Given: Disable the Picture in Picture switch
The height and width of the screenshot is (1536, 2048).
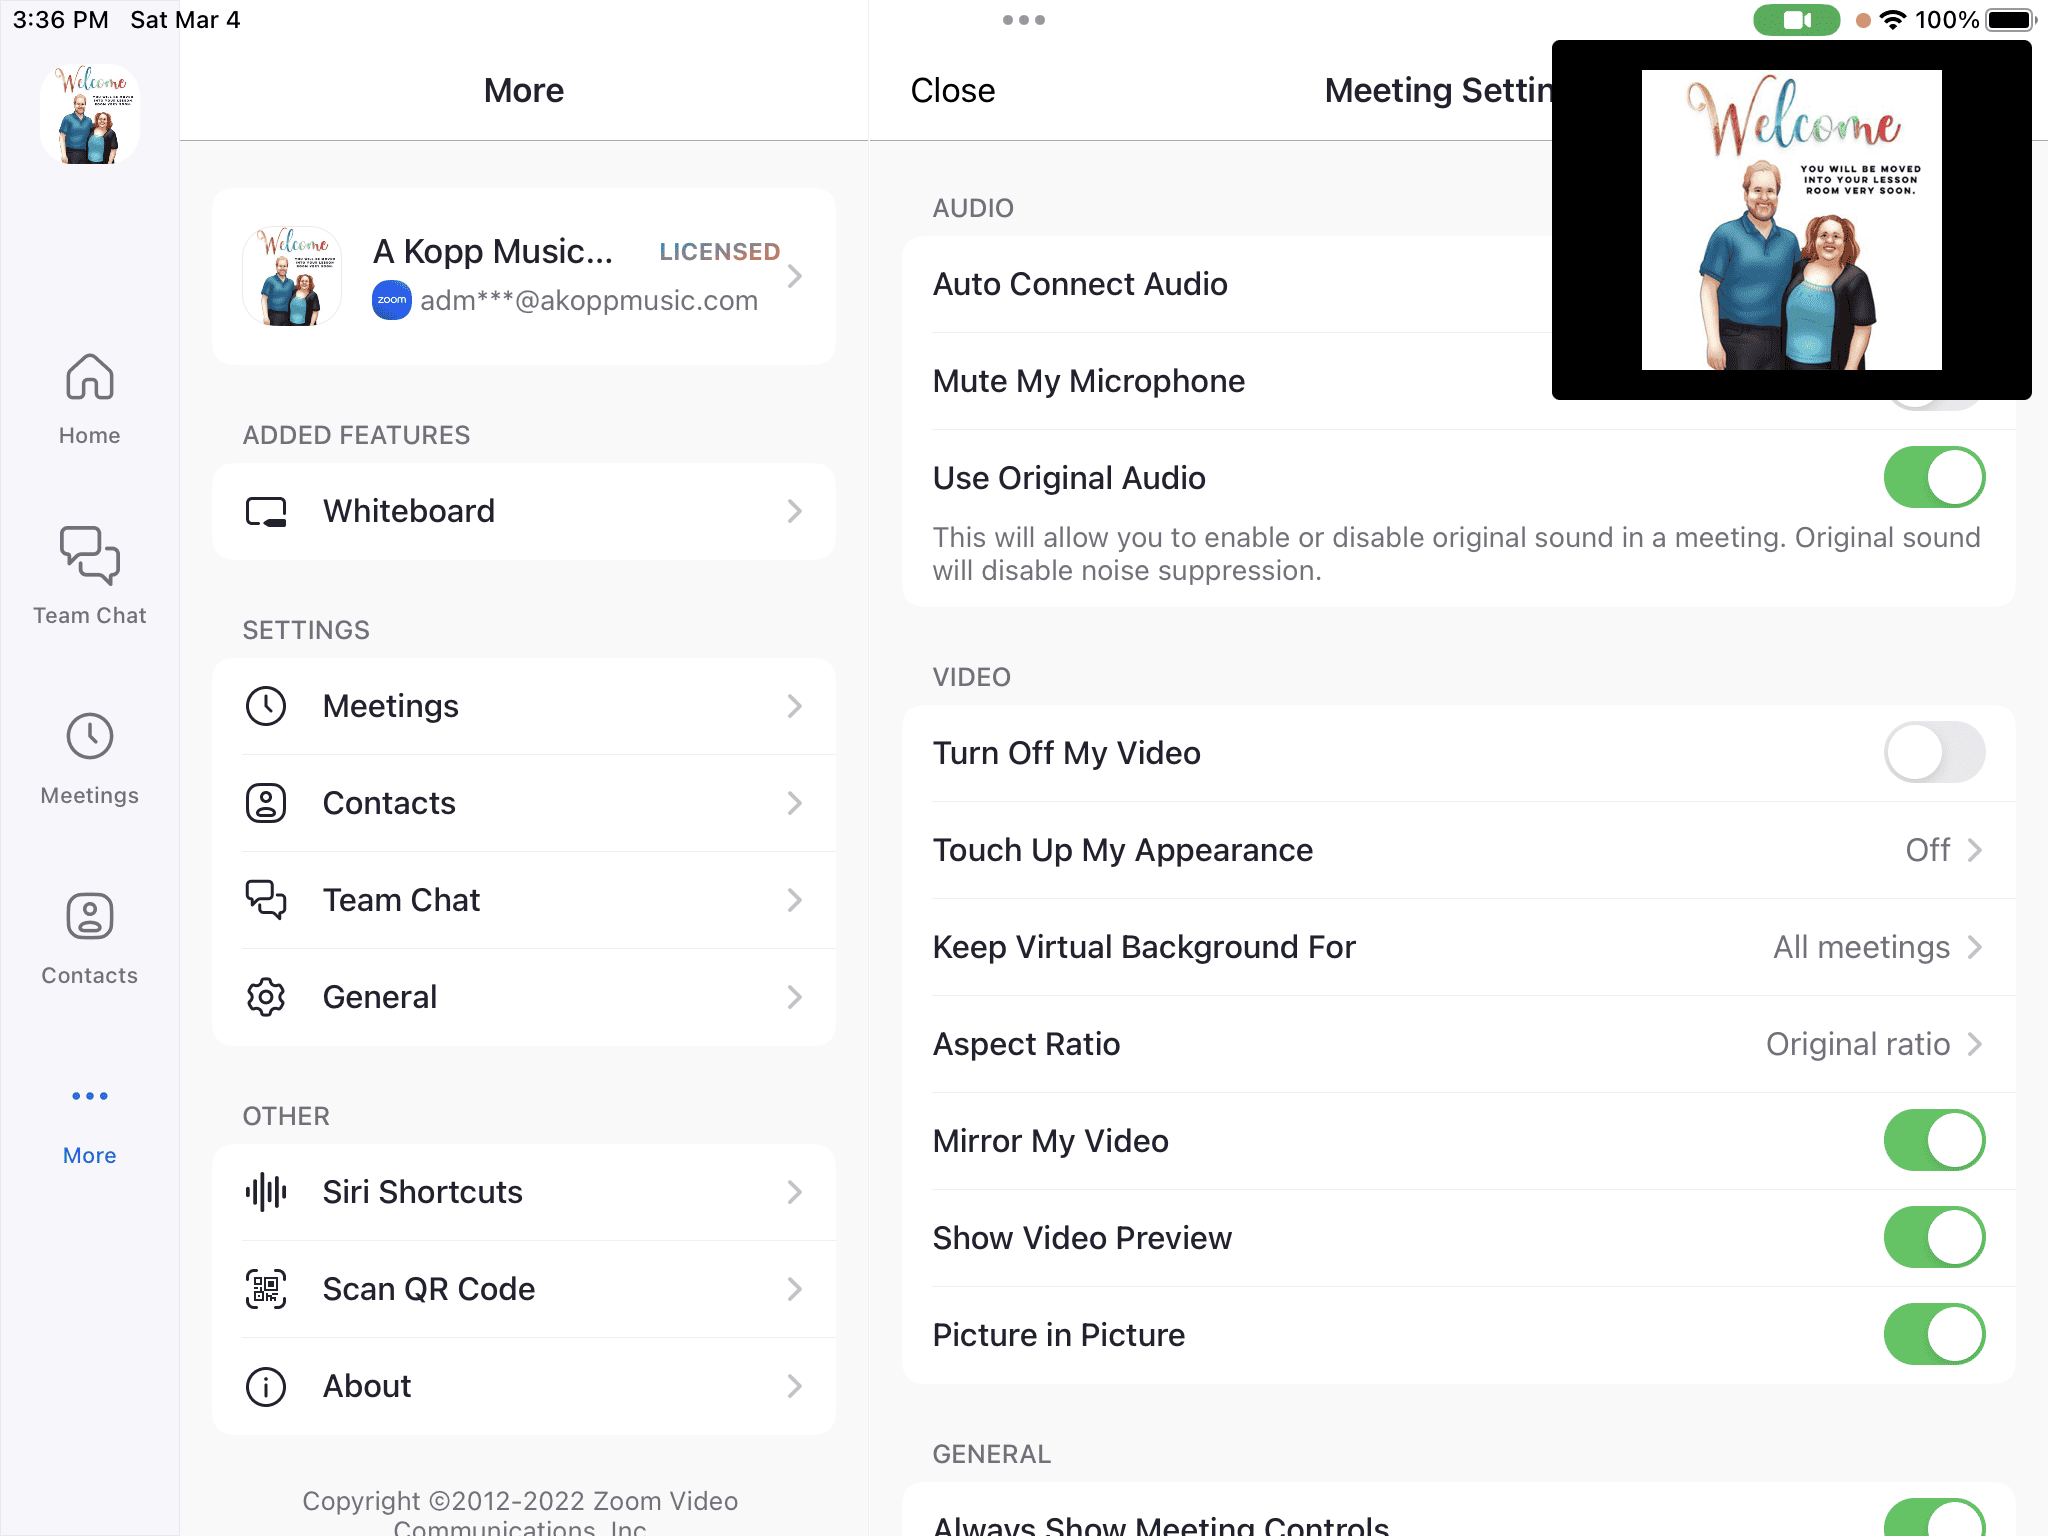Looking at the screenshot, I should 1934,1335.
